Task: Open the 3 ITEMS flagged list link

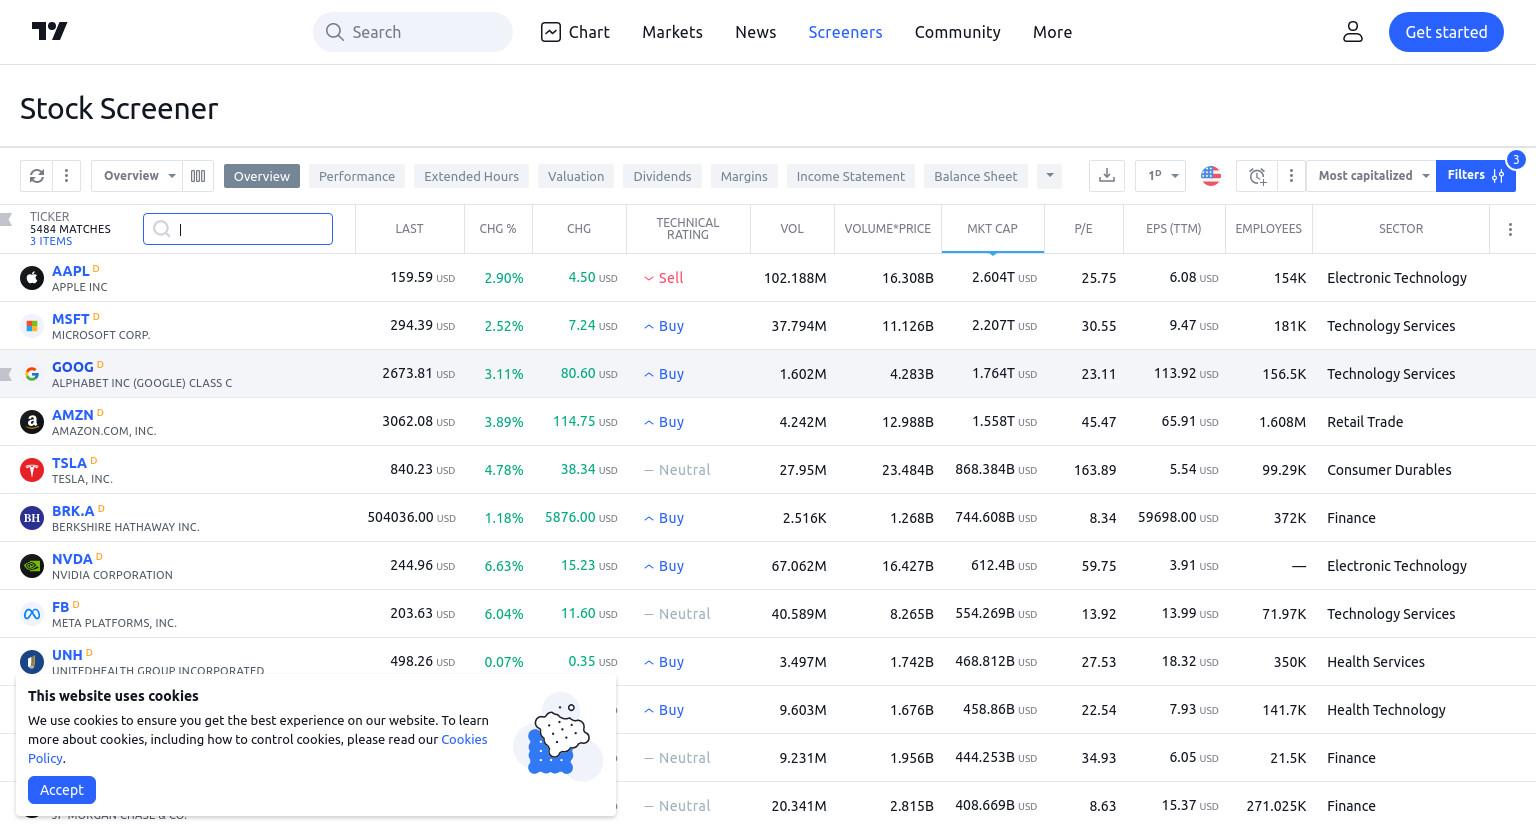Action: [x=51, y=241]
